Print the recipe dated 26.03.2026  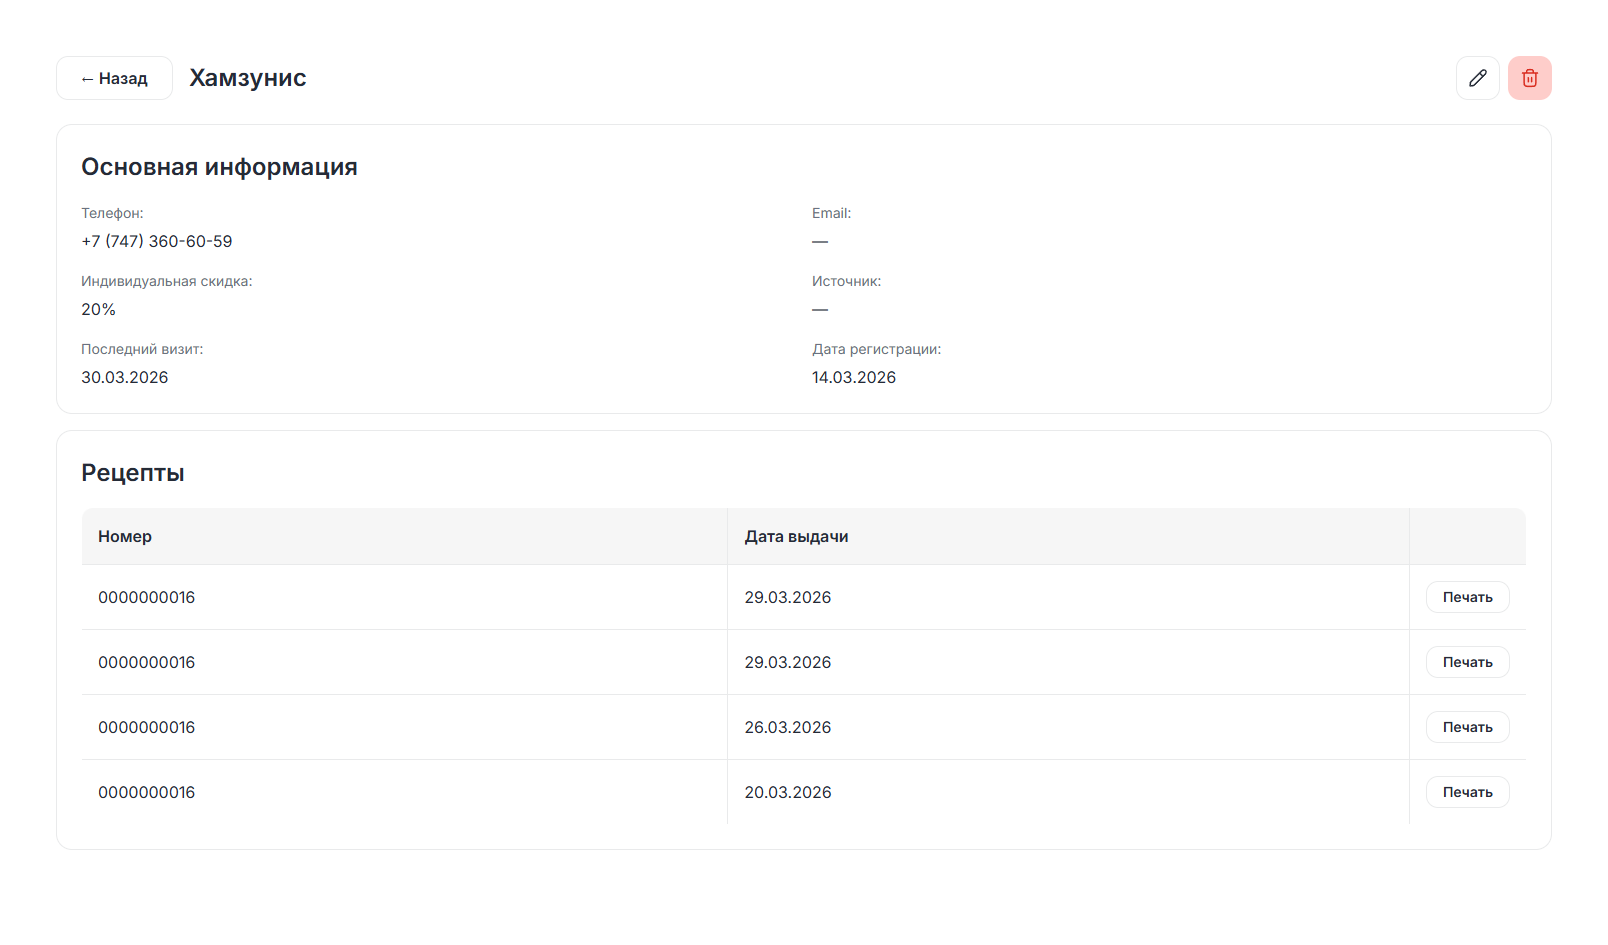point(1467,727)
